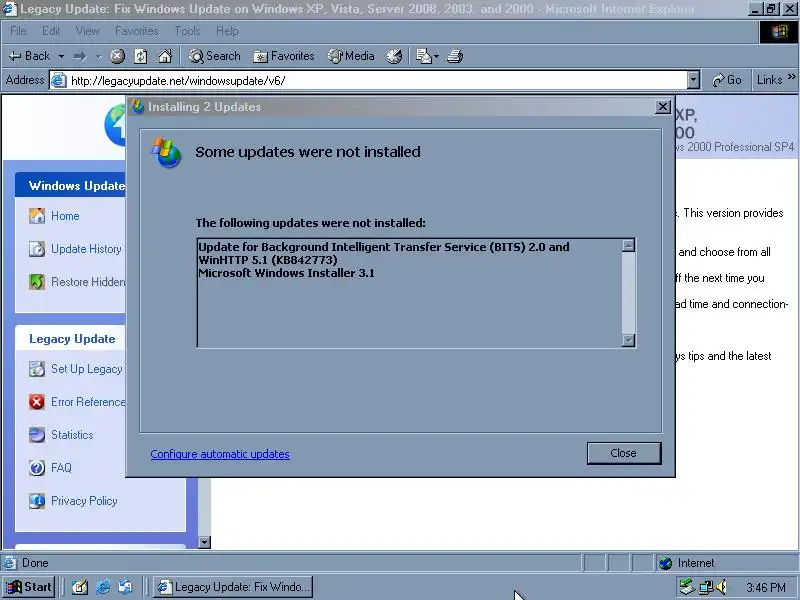
Task: Click the Statistics icon in sidebar
Action: (37, 435)
